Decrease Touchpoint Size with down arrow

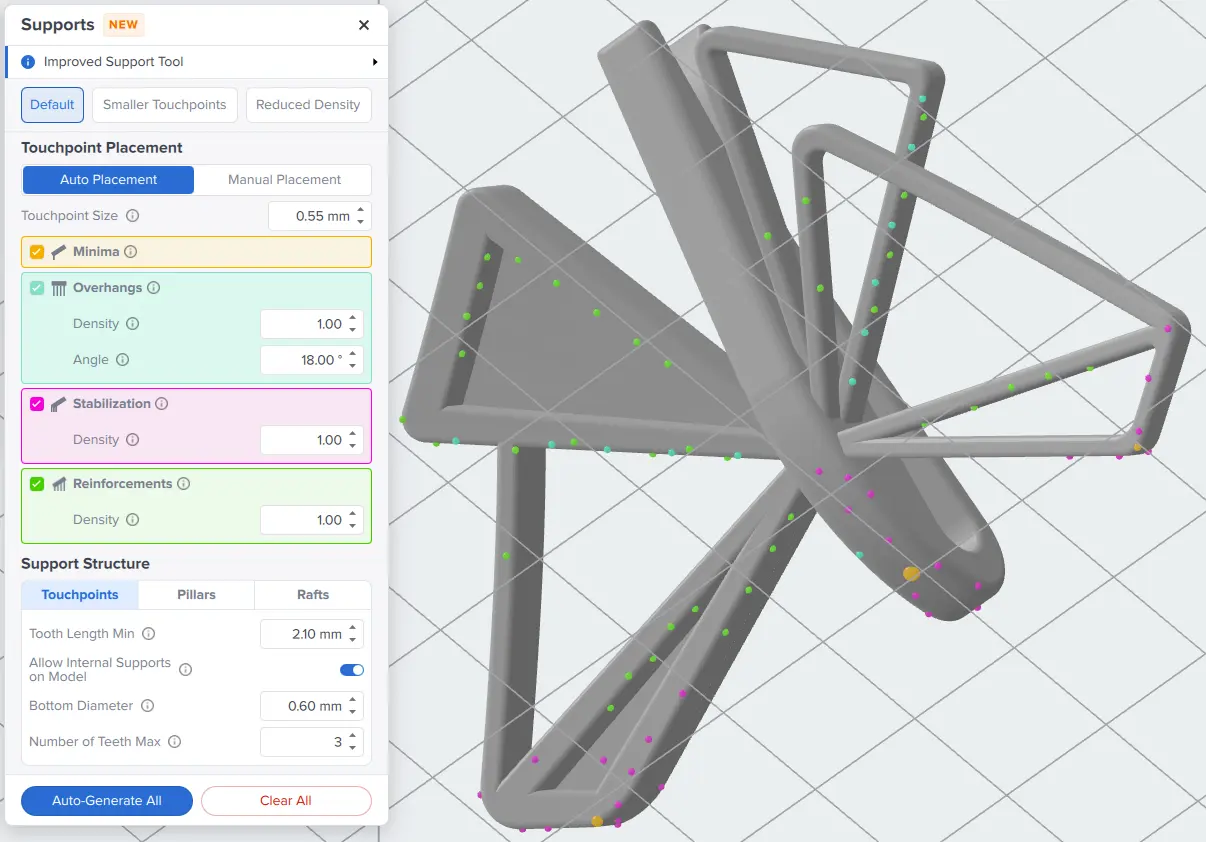[x=360, y=221]
